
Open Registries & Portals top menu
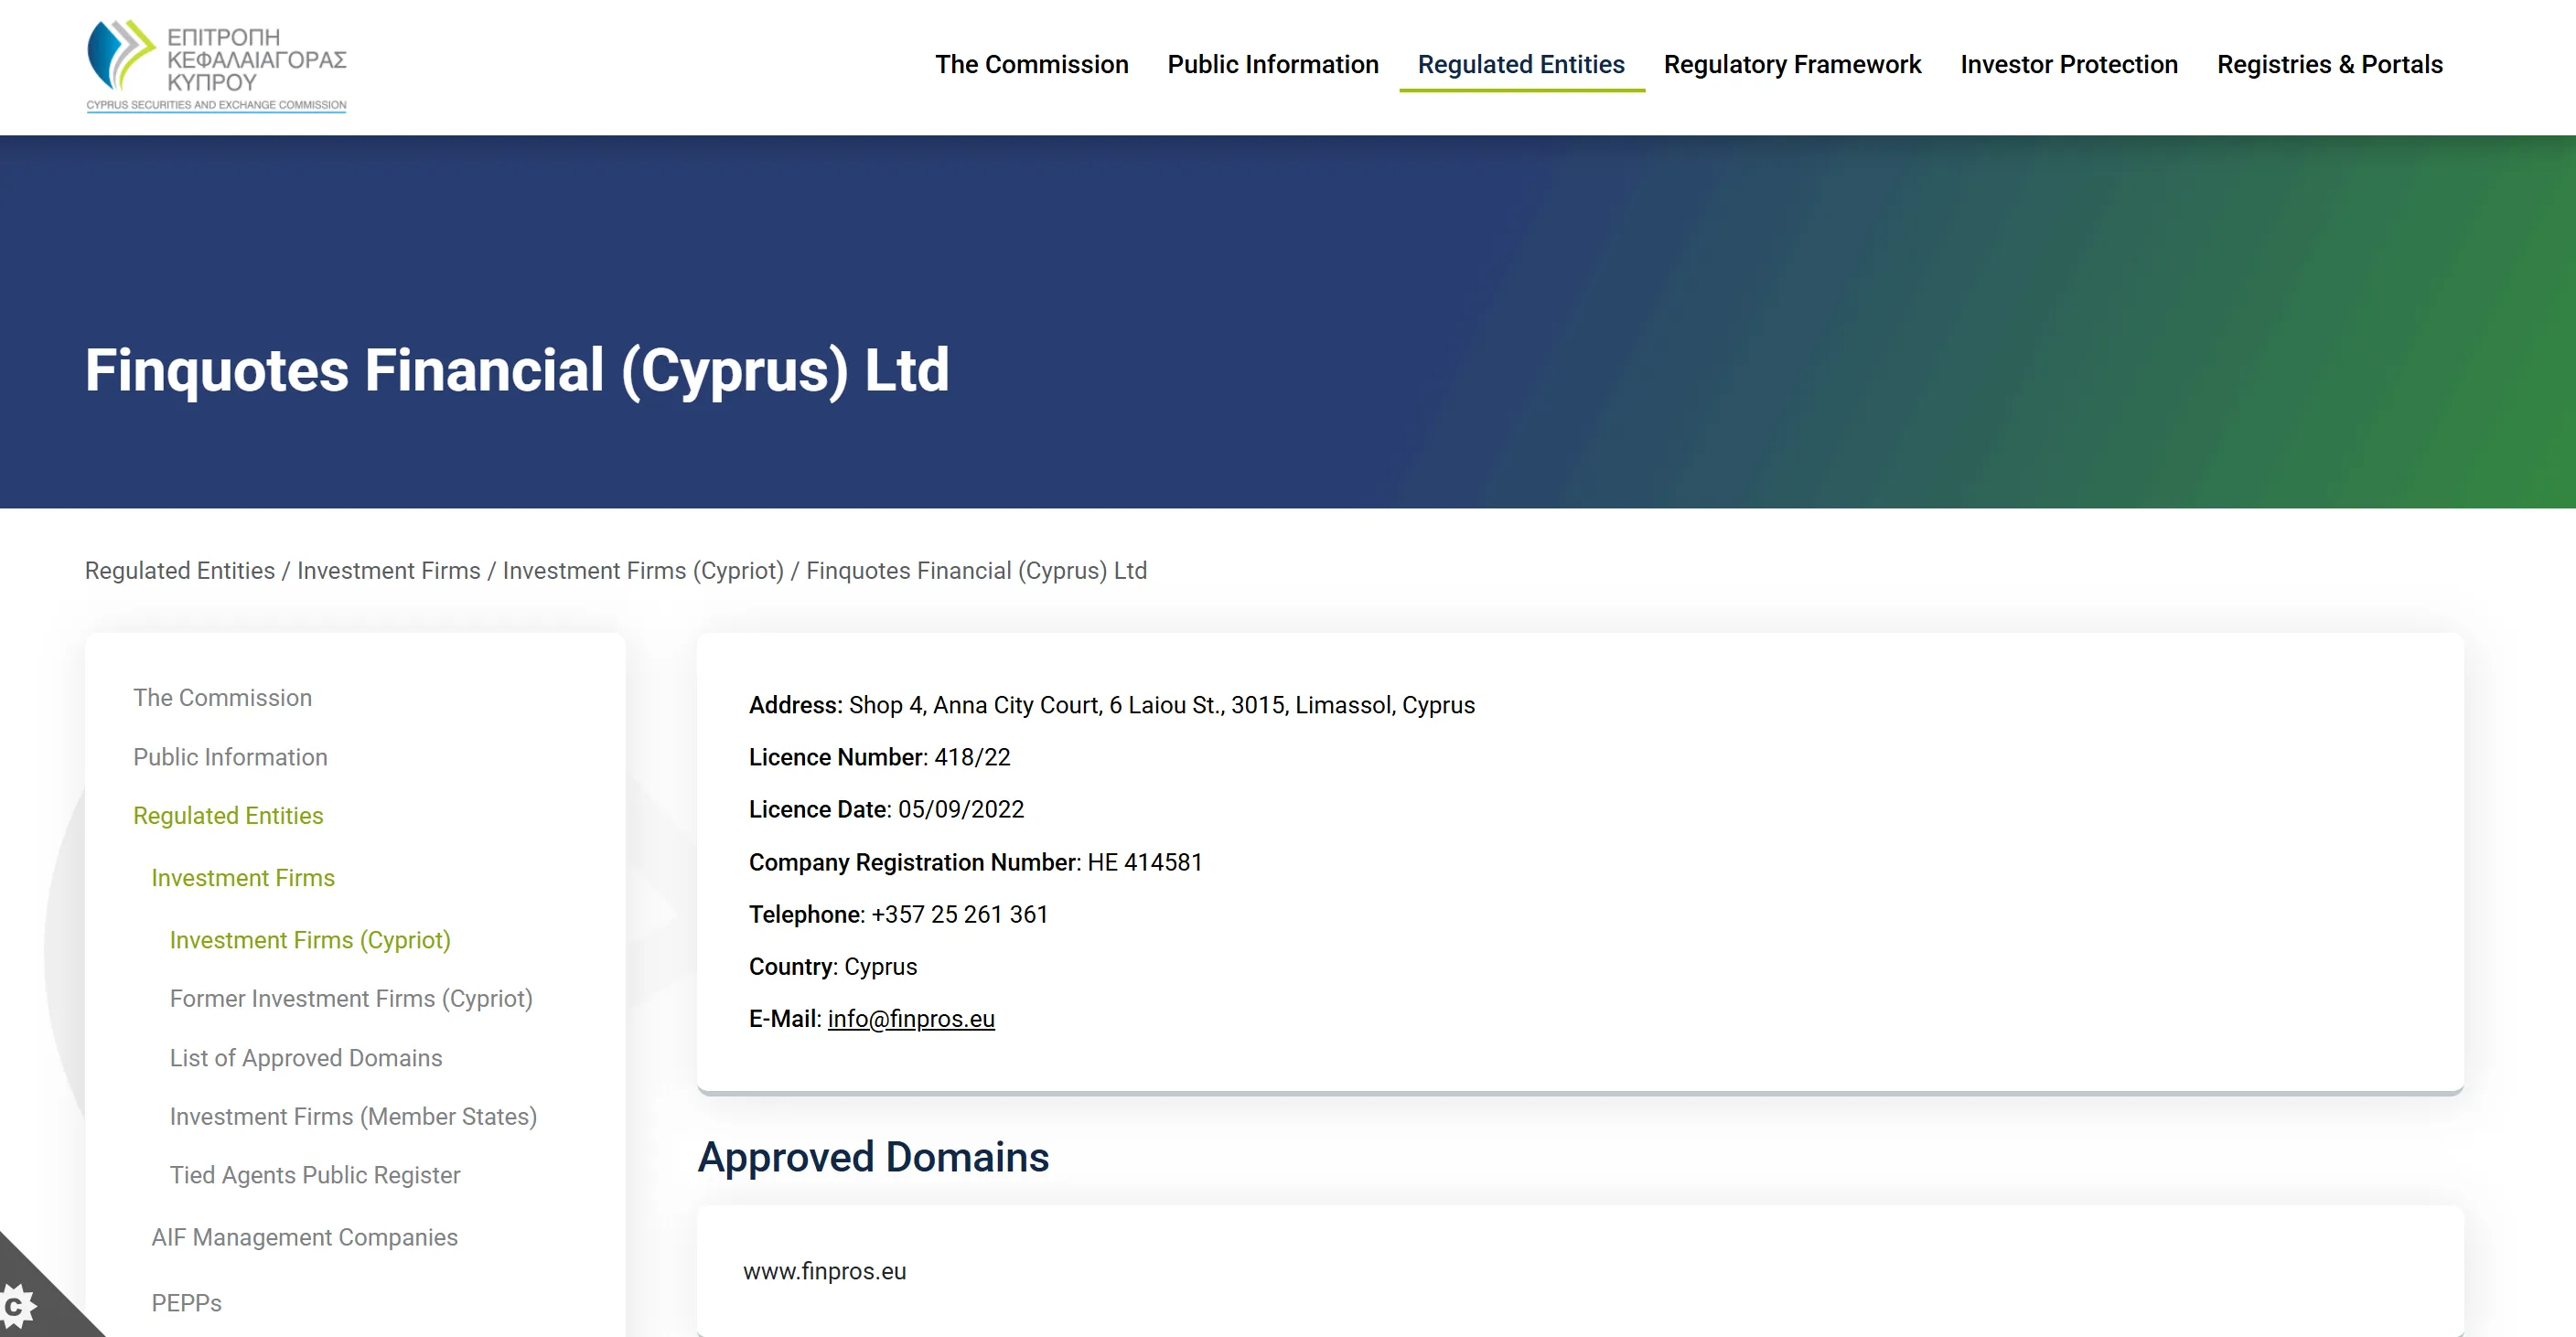[2329, 65]
